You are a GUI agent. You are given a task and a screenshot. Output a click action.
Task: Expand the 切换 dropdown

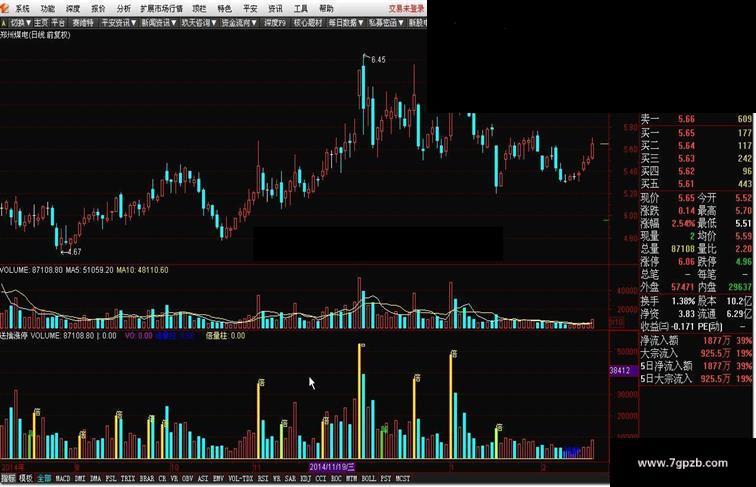(x=21, y=23)
